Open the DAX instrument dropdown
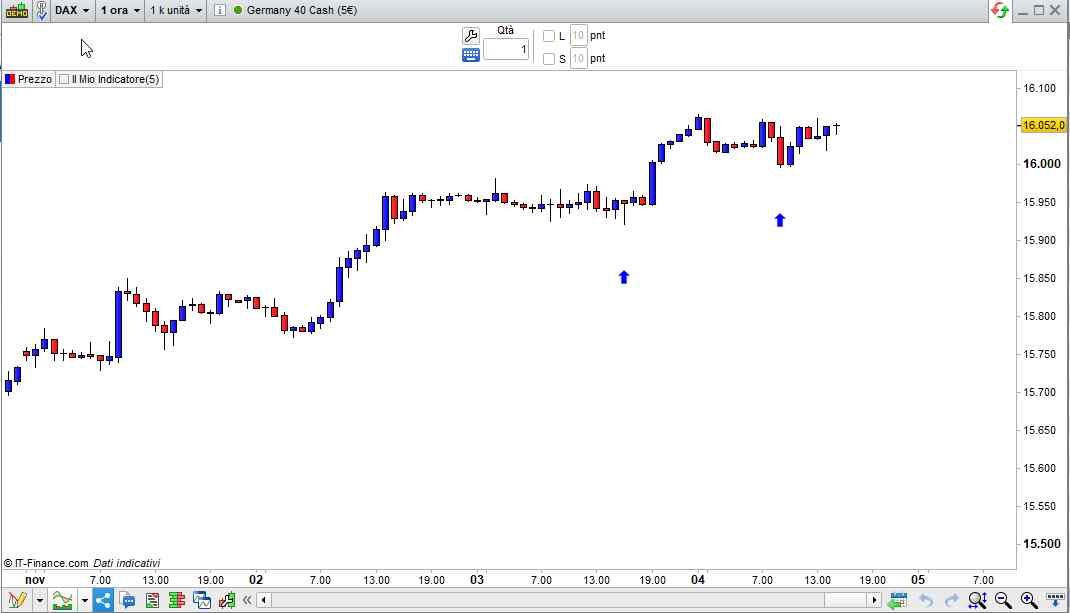This screenshot has width=1070, height=613. [x=72, y=10]
